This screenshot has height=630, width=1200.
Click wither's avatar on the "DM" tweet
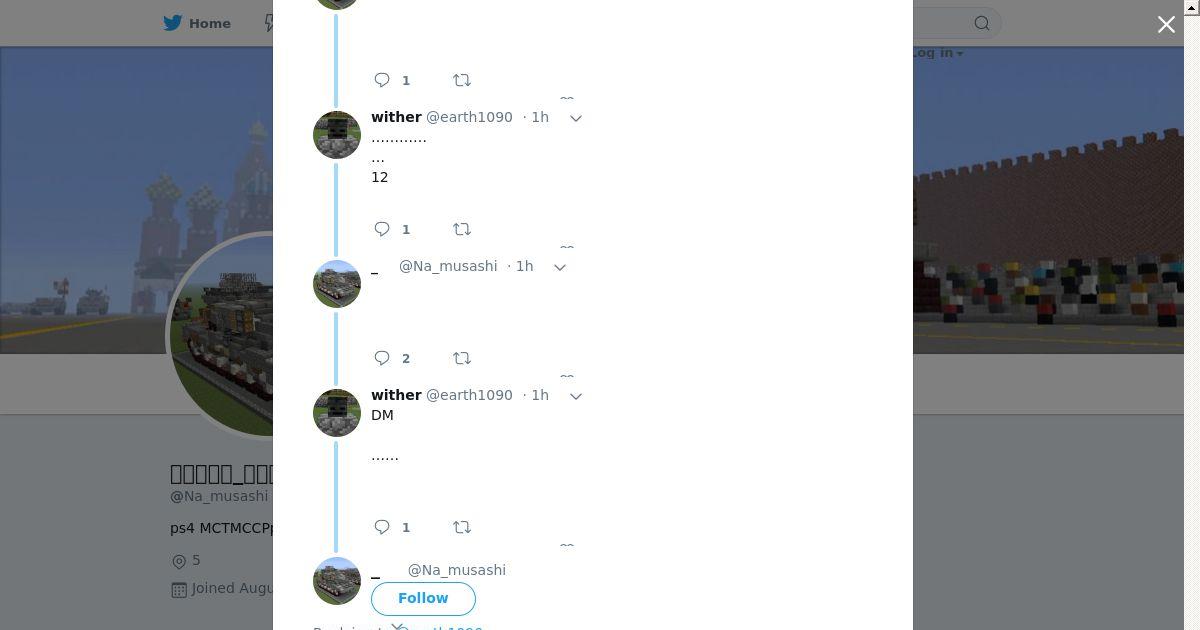click(337, 413)
